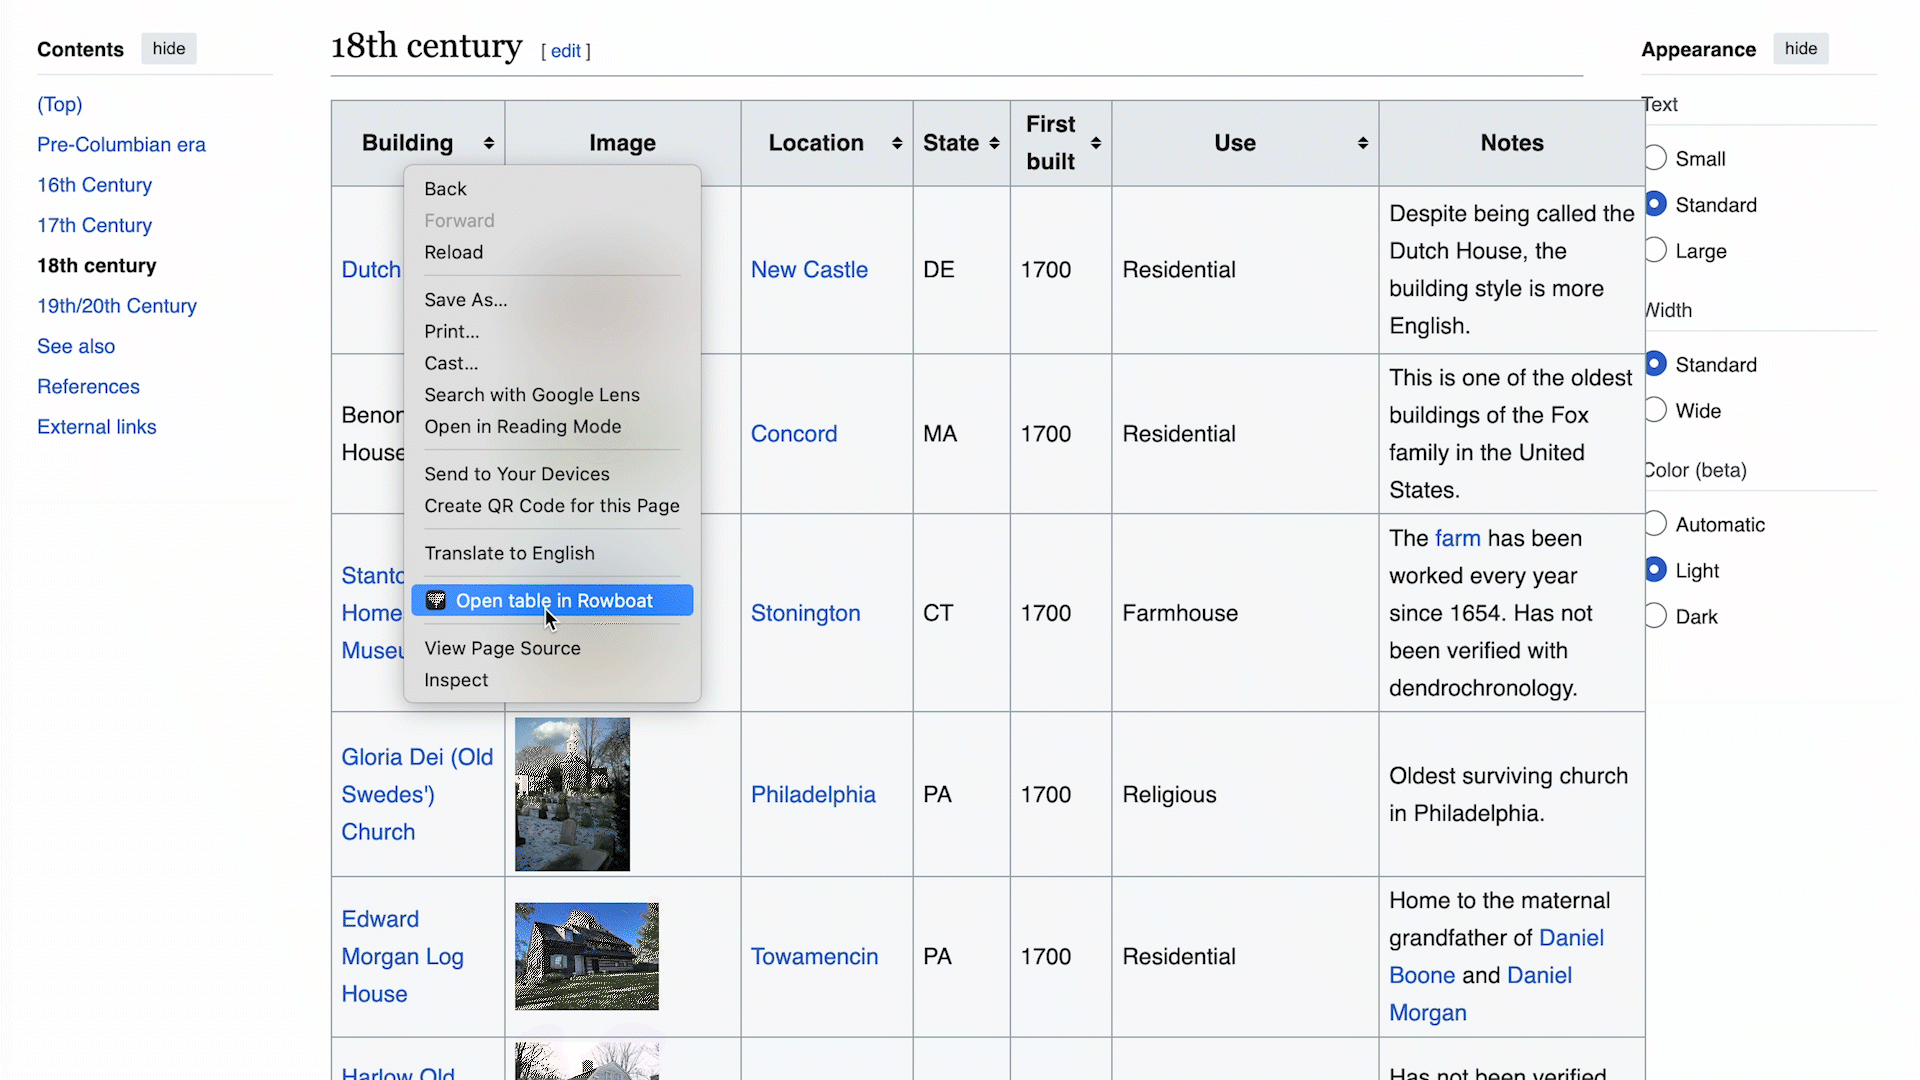Open the Gloria Dei church thumbnail
This screenshot has height=1080, width=1920.
[x=571, y=793]
